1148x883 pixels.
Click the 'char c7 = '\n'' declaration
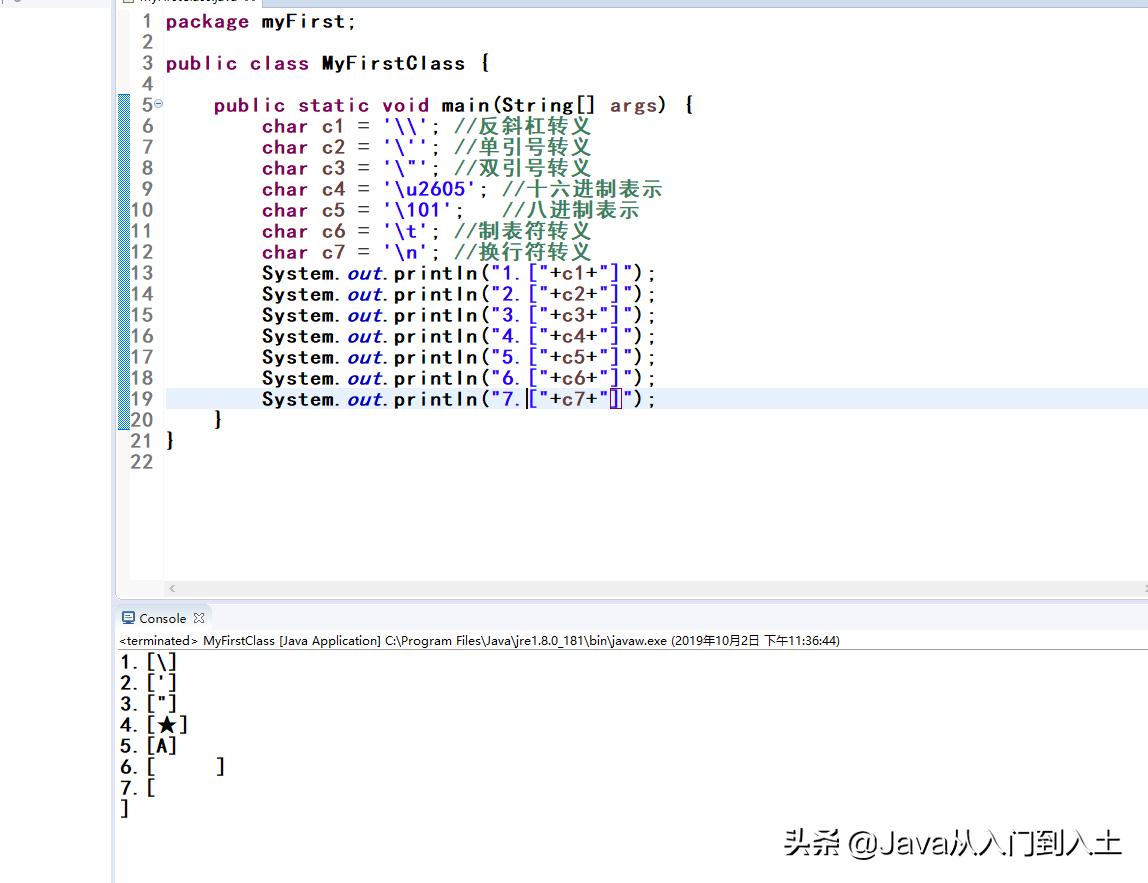pyautogui.click(x=350, y=253)
